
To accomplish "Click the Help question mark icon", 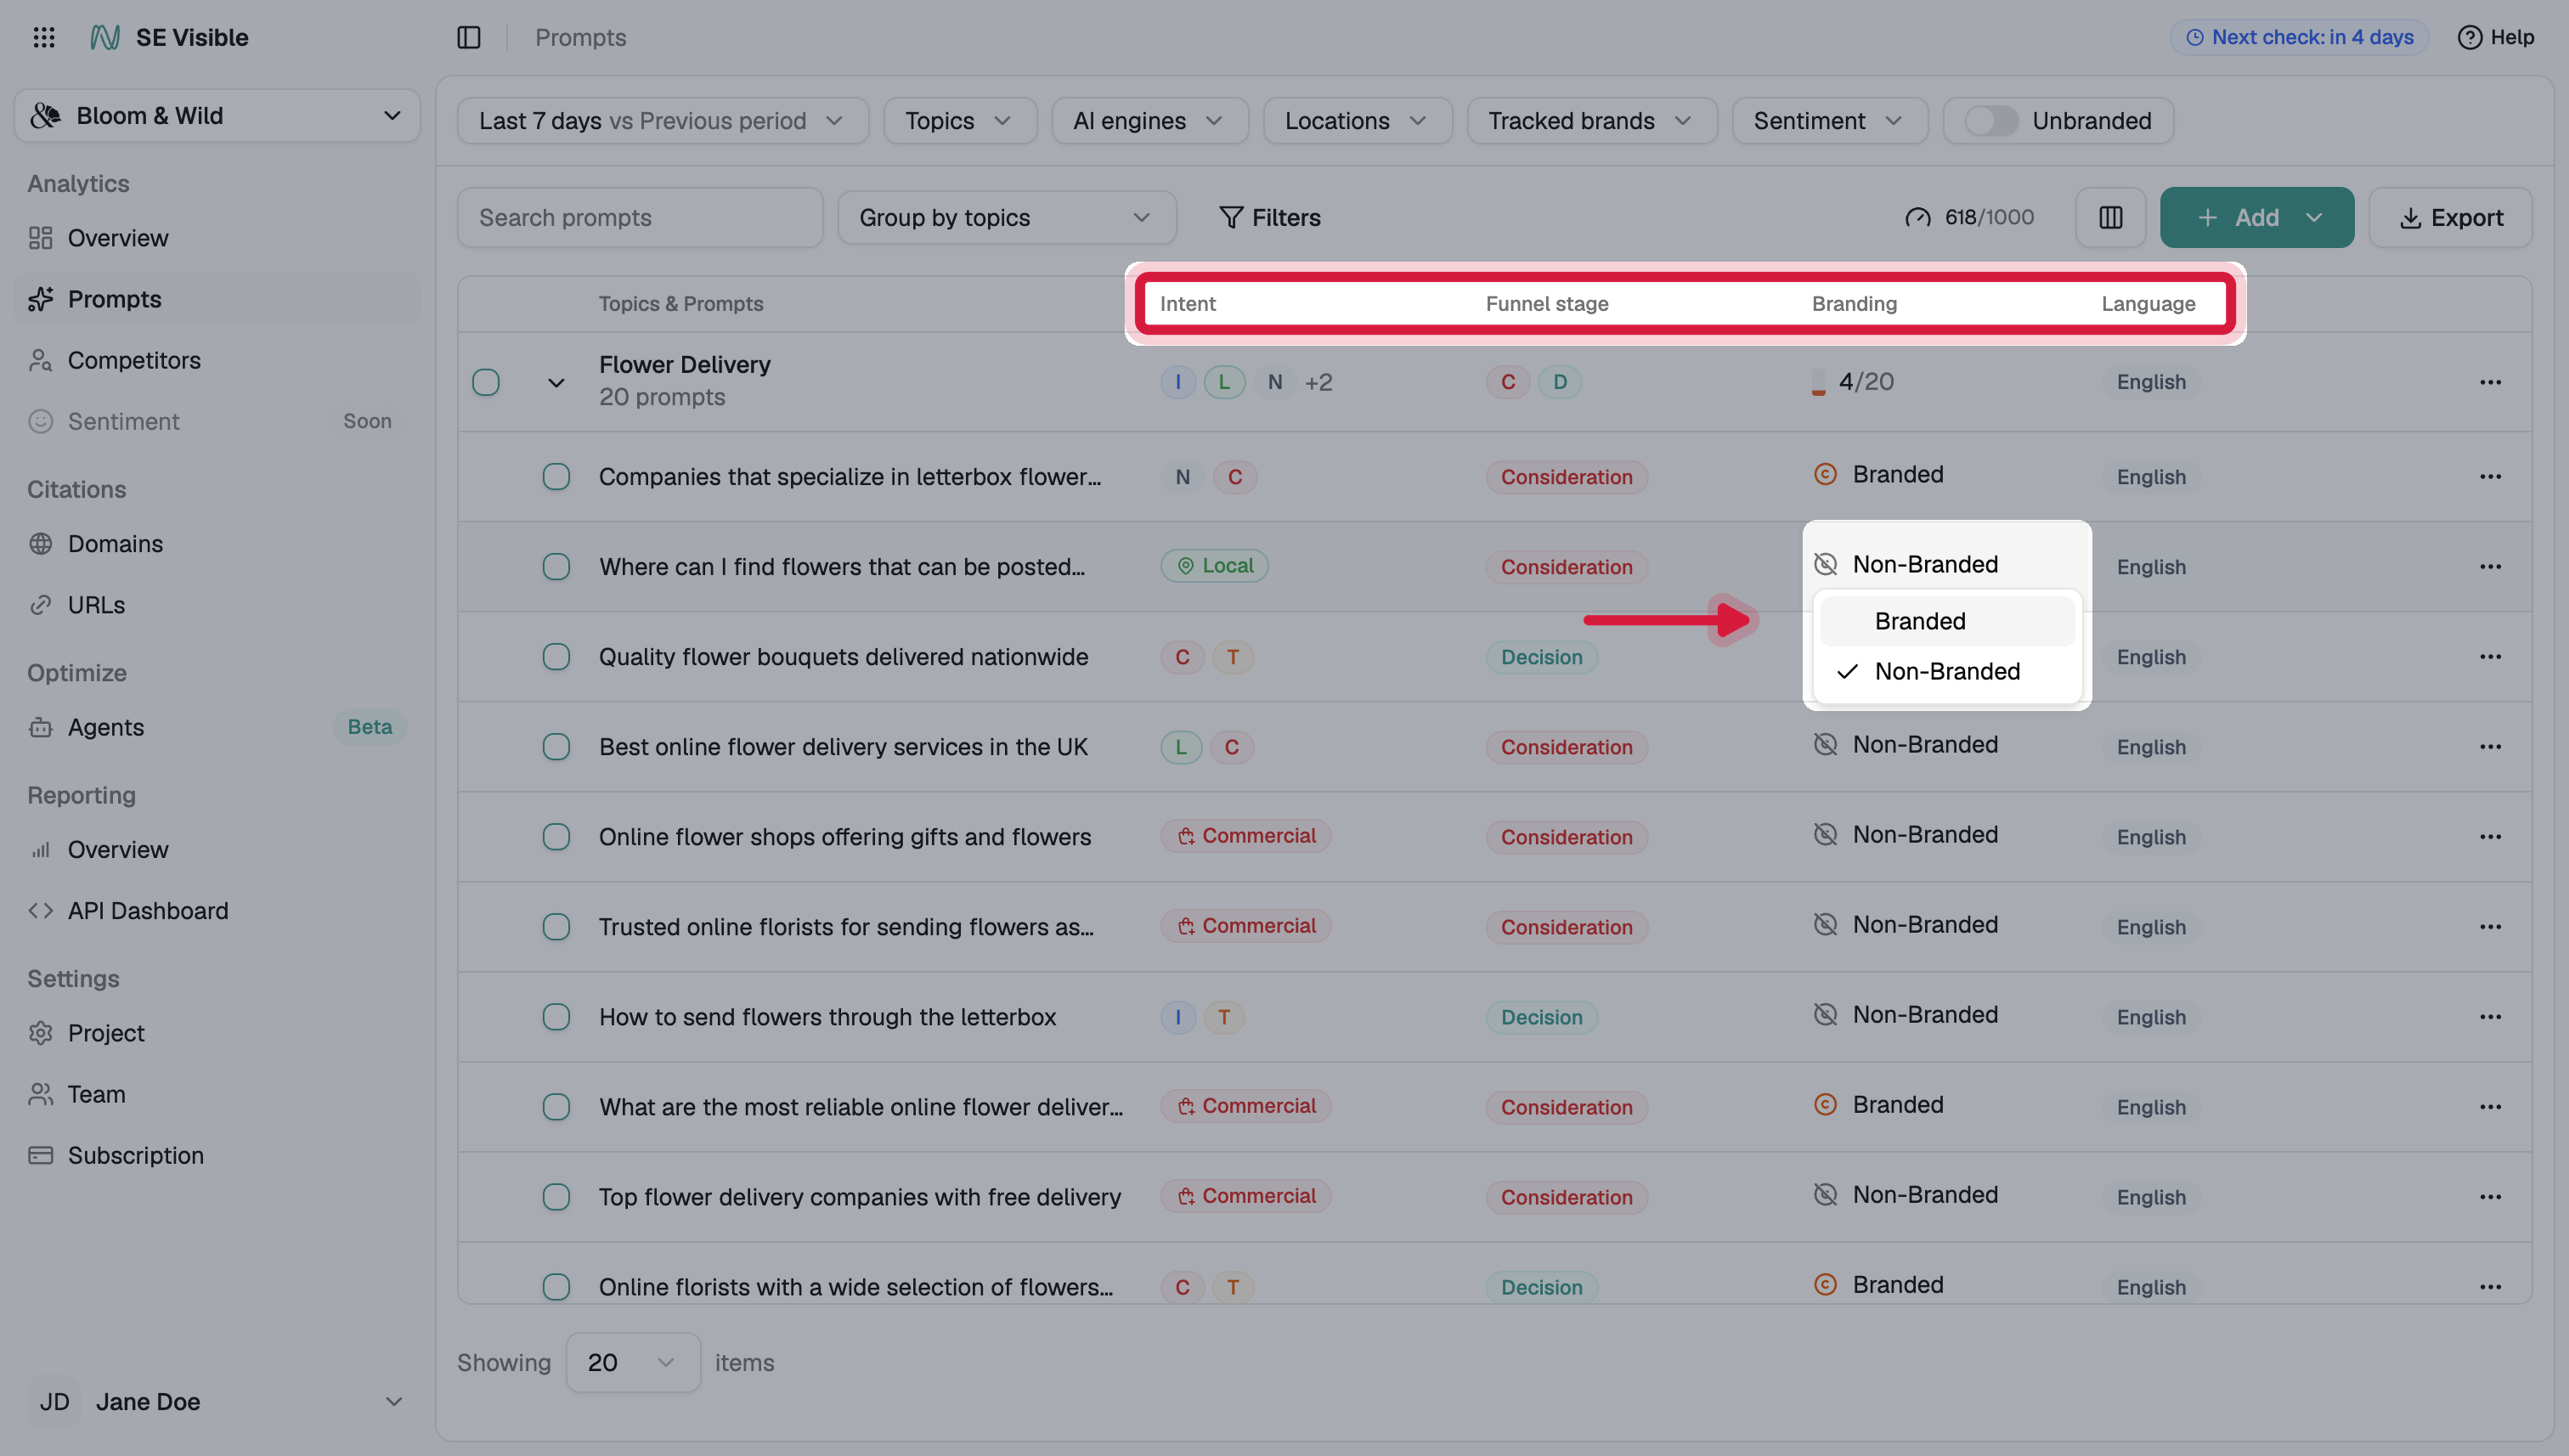I will (2470, 37).
